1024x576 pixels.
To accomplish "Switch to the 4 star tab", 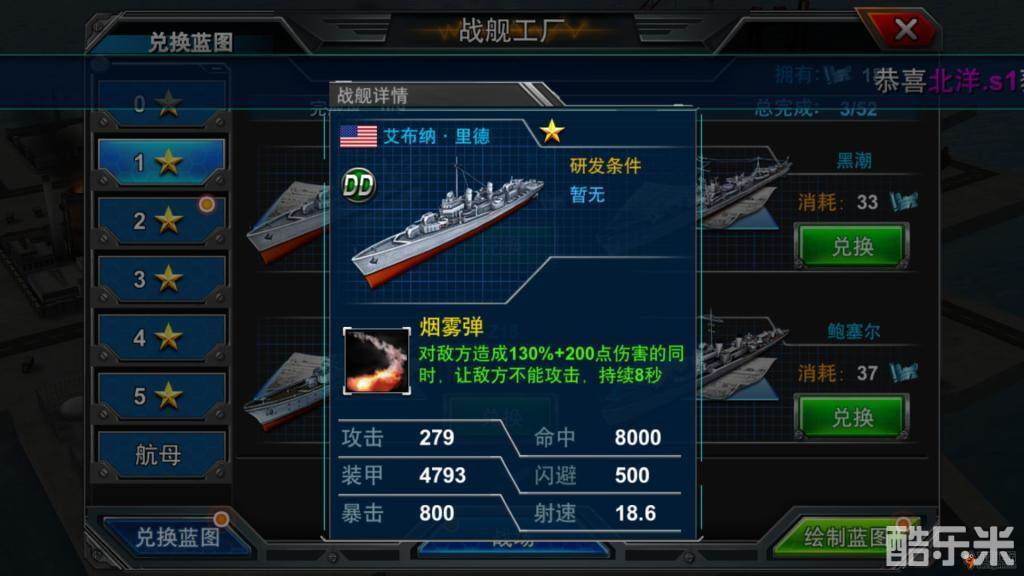I will (x=162, y=338).
